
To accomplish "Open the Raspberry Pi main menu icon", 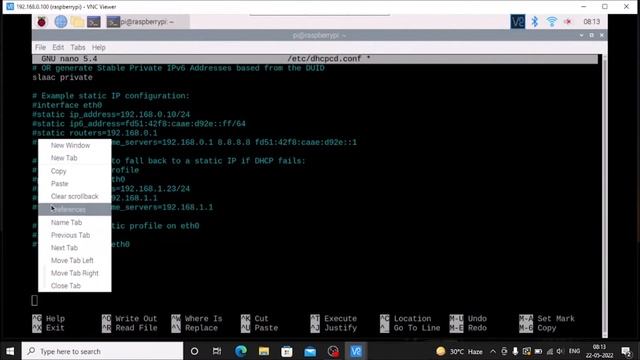I will click(x=42, y=22).
